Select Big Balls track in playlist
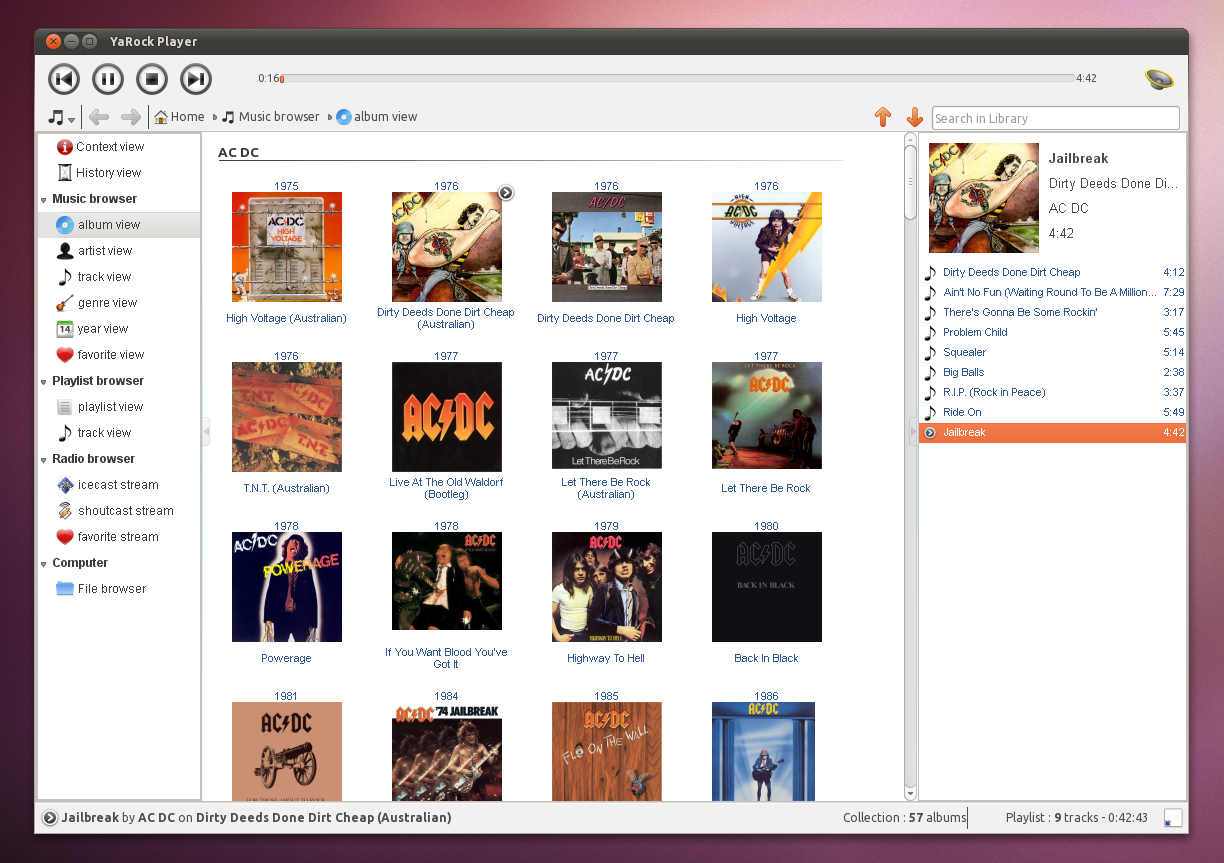 pyautogui.click(x=1052, y=372)
